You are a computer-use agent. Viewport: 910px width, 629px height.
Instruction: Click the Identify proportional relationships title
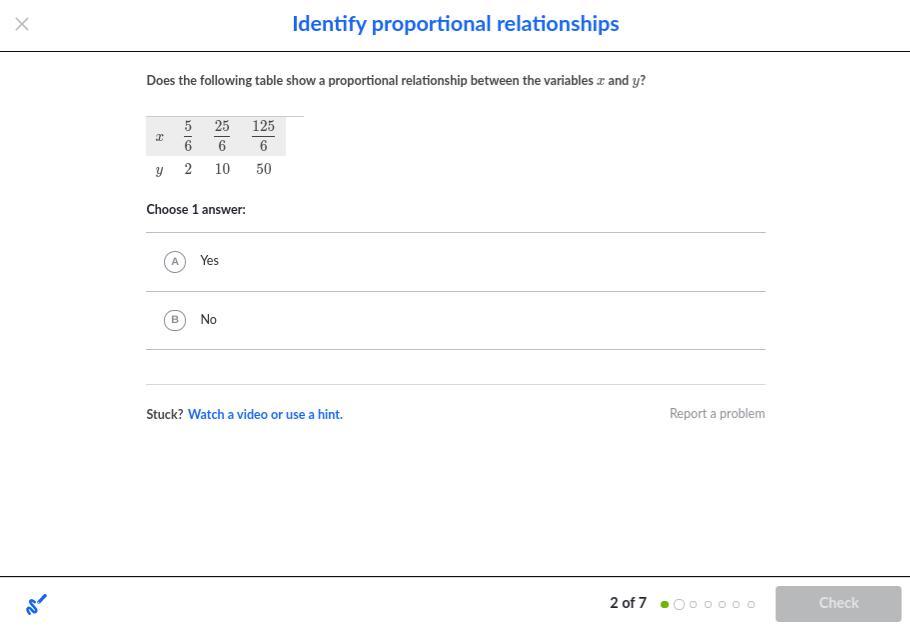click(455, 24)
